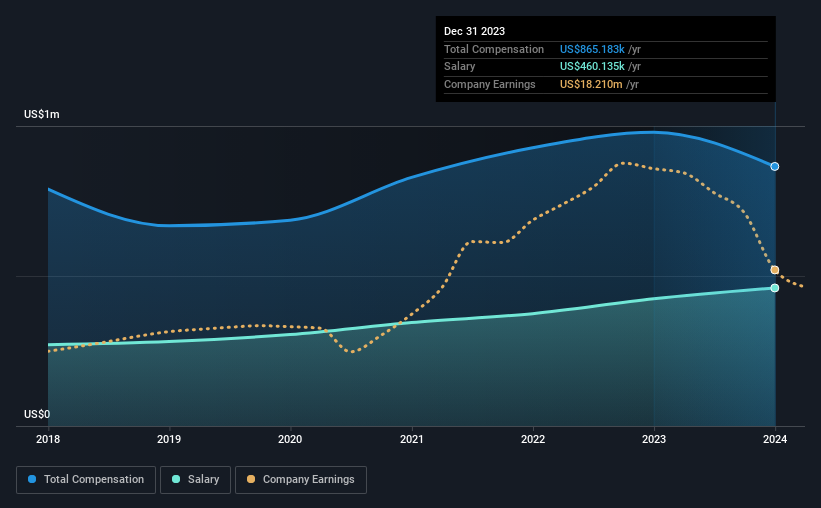
Task: Toggle the Company Earnings legend button
Action: [301, 480]
